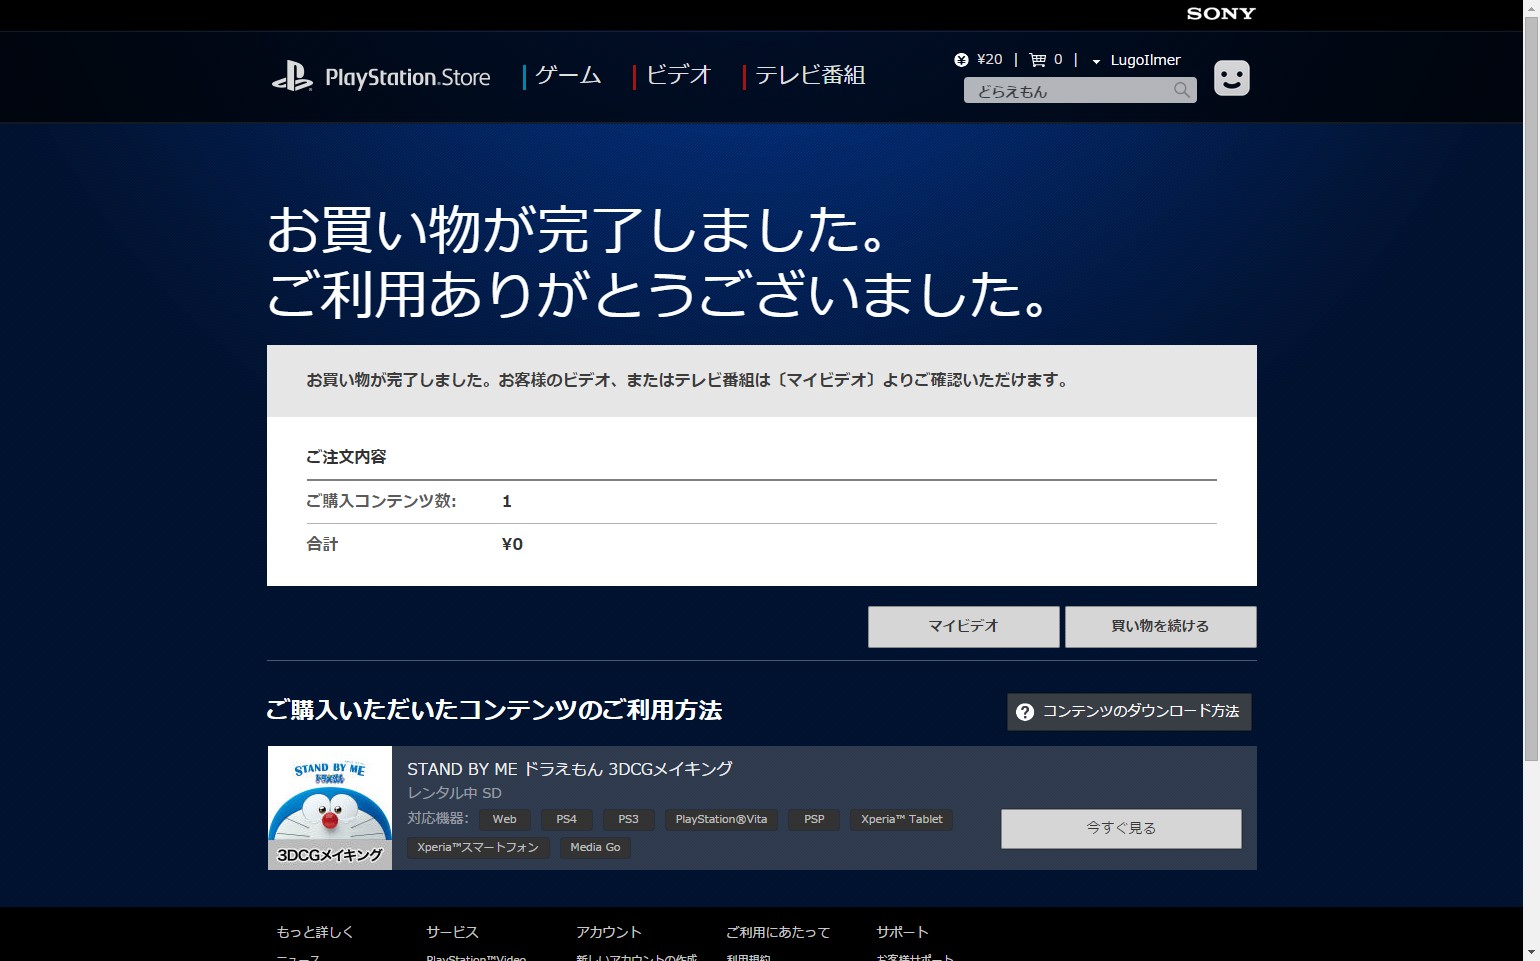
Task: Open コンテンツのダウンロード方法 help button
Action: point(1129,712)
